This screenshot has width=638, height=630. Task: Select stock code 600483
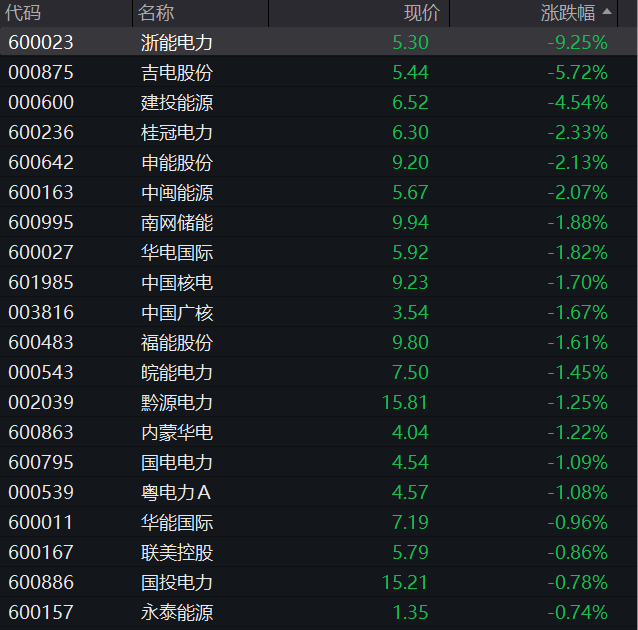point(41,342)
